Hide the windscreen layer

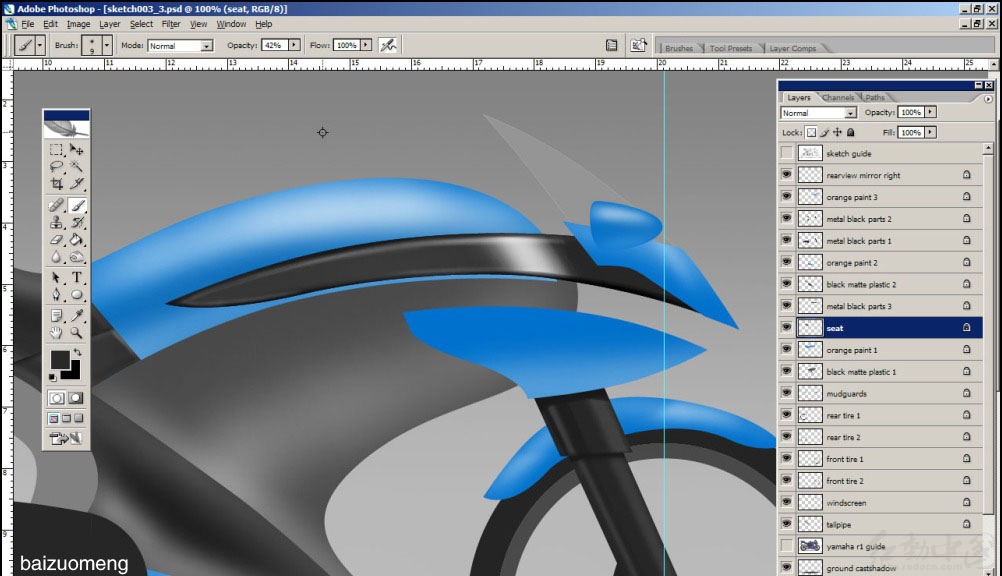pos(787,502)
